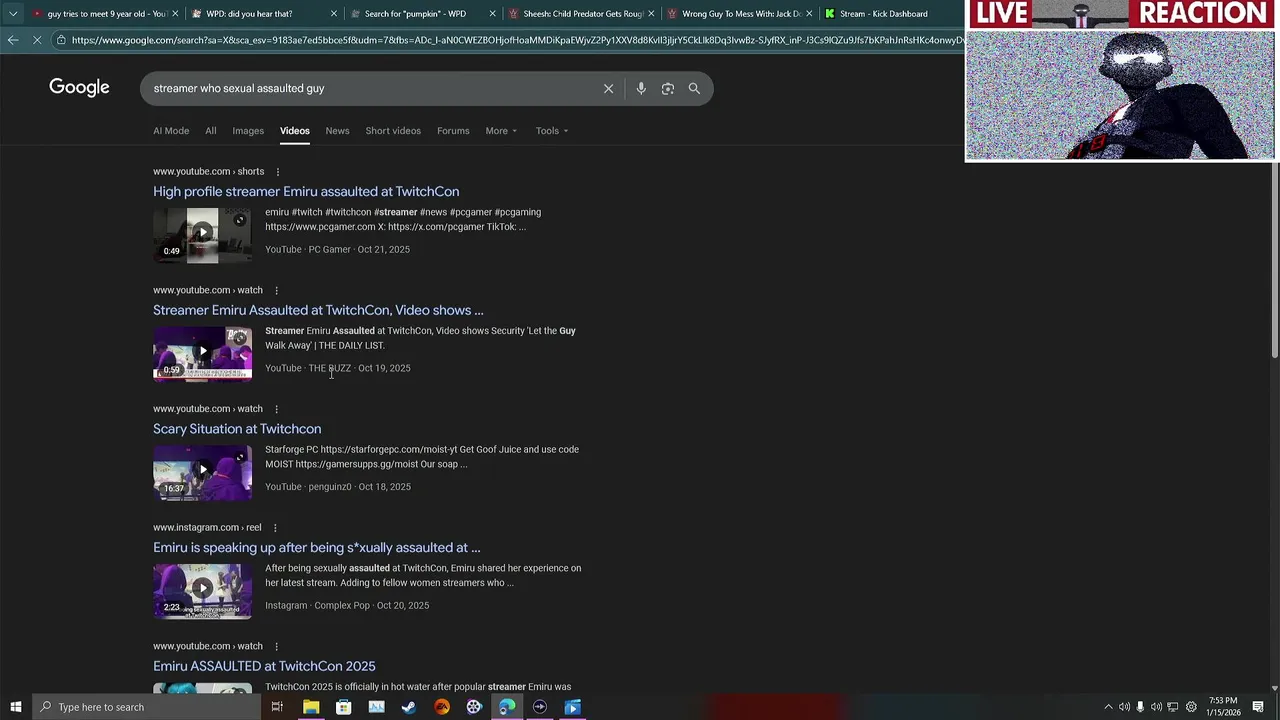
Task: Play the 0:49 PC Gamer video thumbnail
Action: coord(202,234)
